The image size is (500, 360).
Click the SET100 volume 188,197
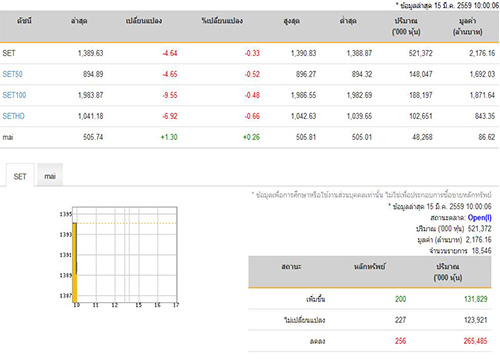(x=421, y=95)
